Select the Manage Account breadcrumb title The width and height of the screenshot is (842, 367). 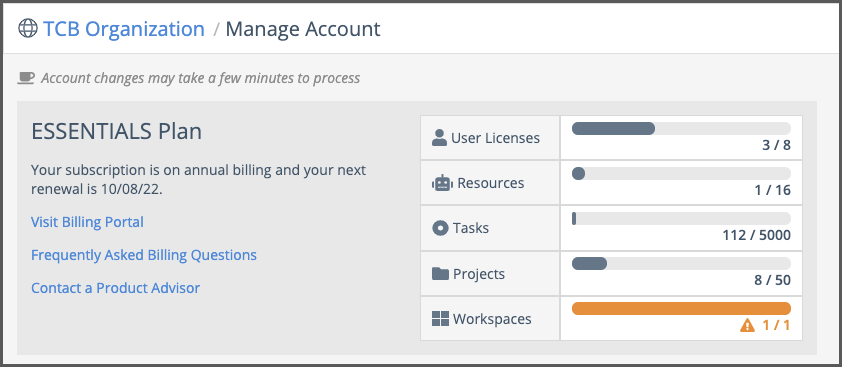(303, 29)
